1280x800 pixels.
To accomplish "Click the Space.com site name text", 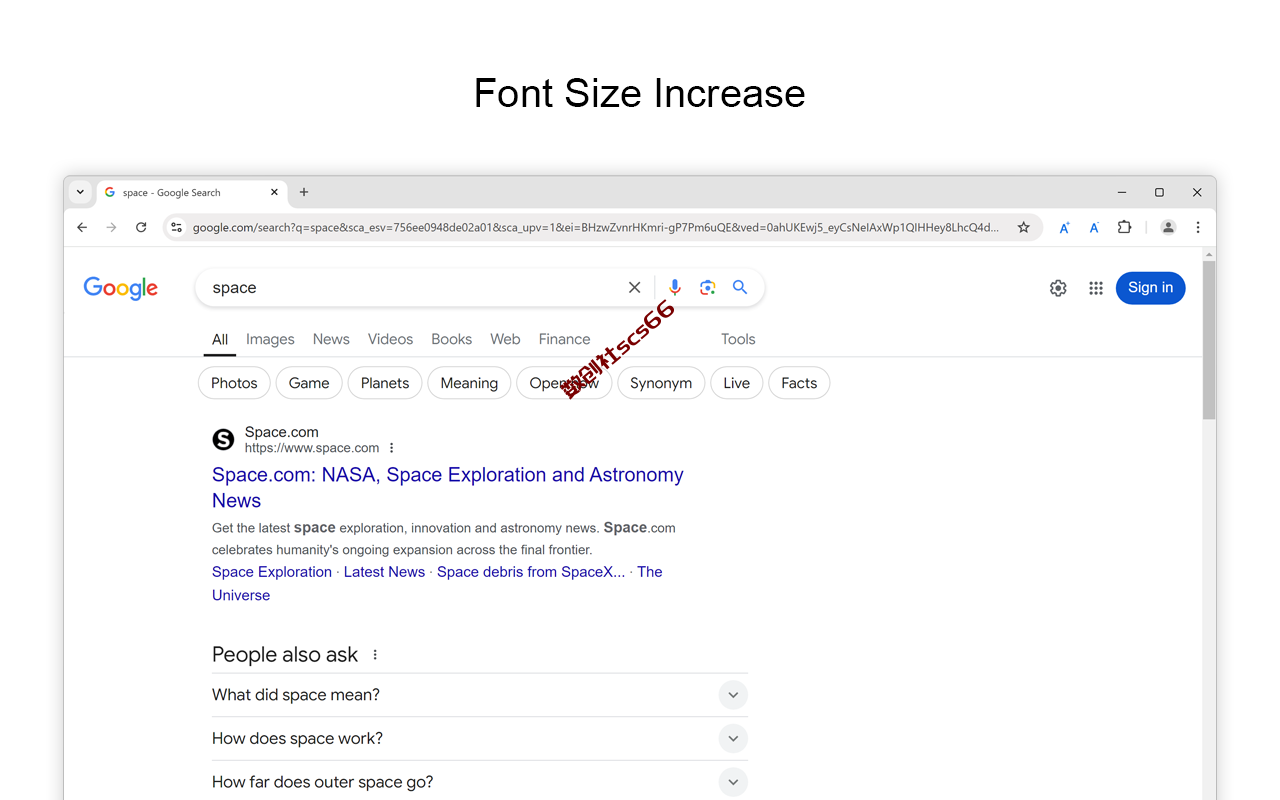I will (282, 432).
